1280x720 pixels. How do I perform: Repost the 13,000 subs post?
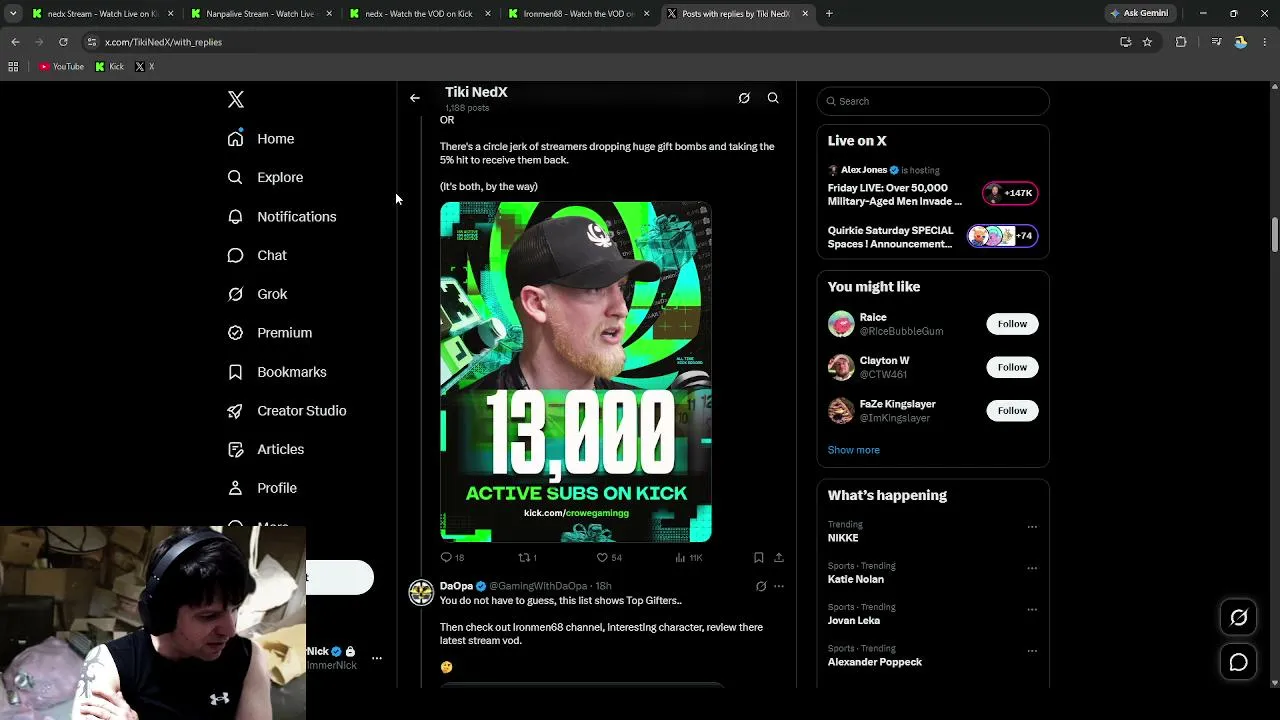coord(527,558)
